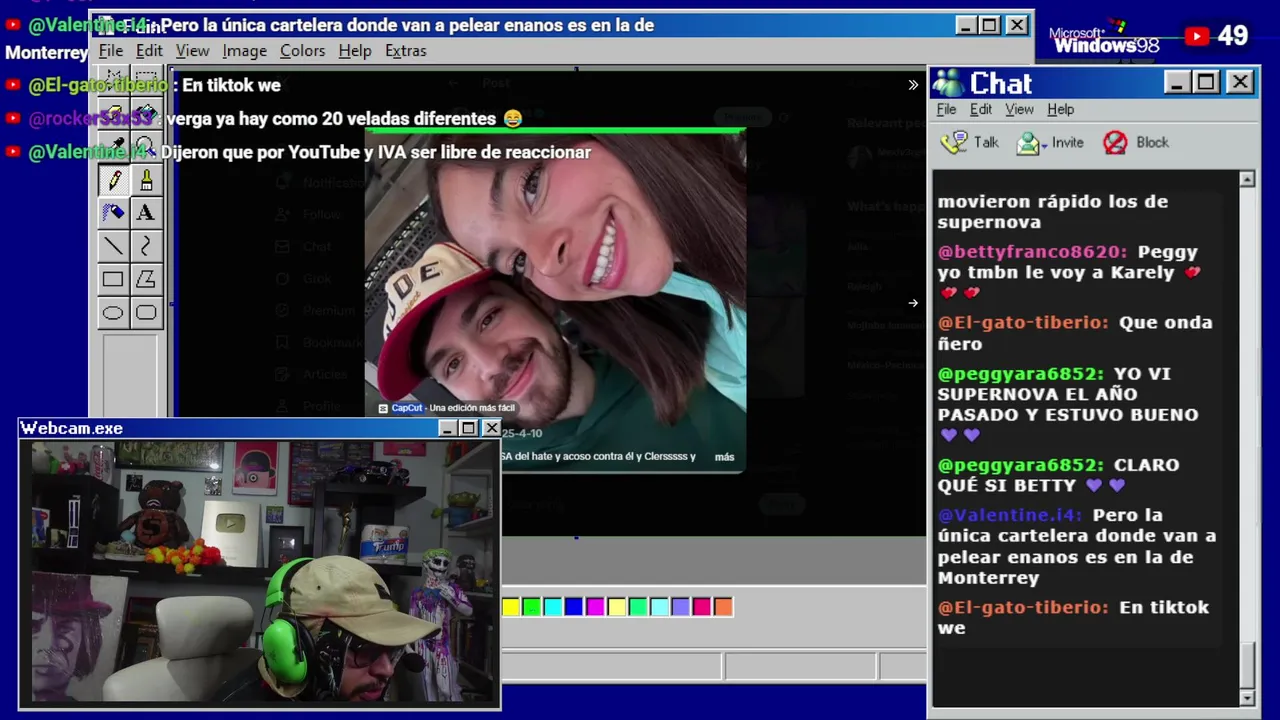Select the Airbrush spray tool
Image resolution: width=1280 pixels, height=720 pixels.
[113, 212]
